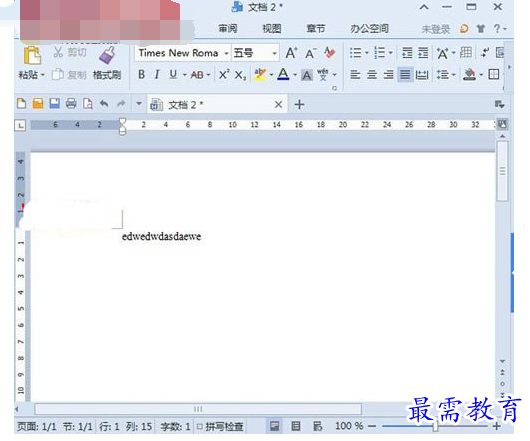530x441 pixels.
Task: Clear formatting with the eraser icon
Action: click(x=329, y=53)
